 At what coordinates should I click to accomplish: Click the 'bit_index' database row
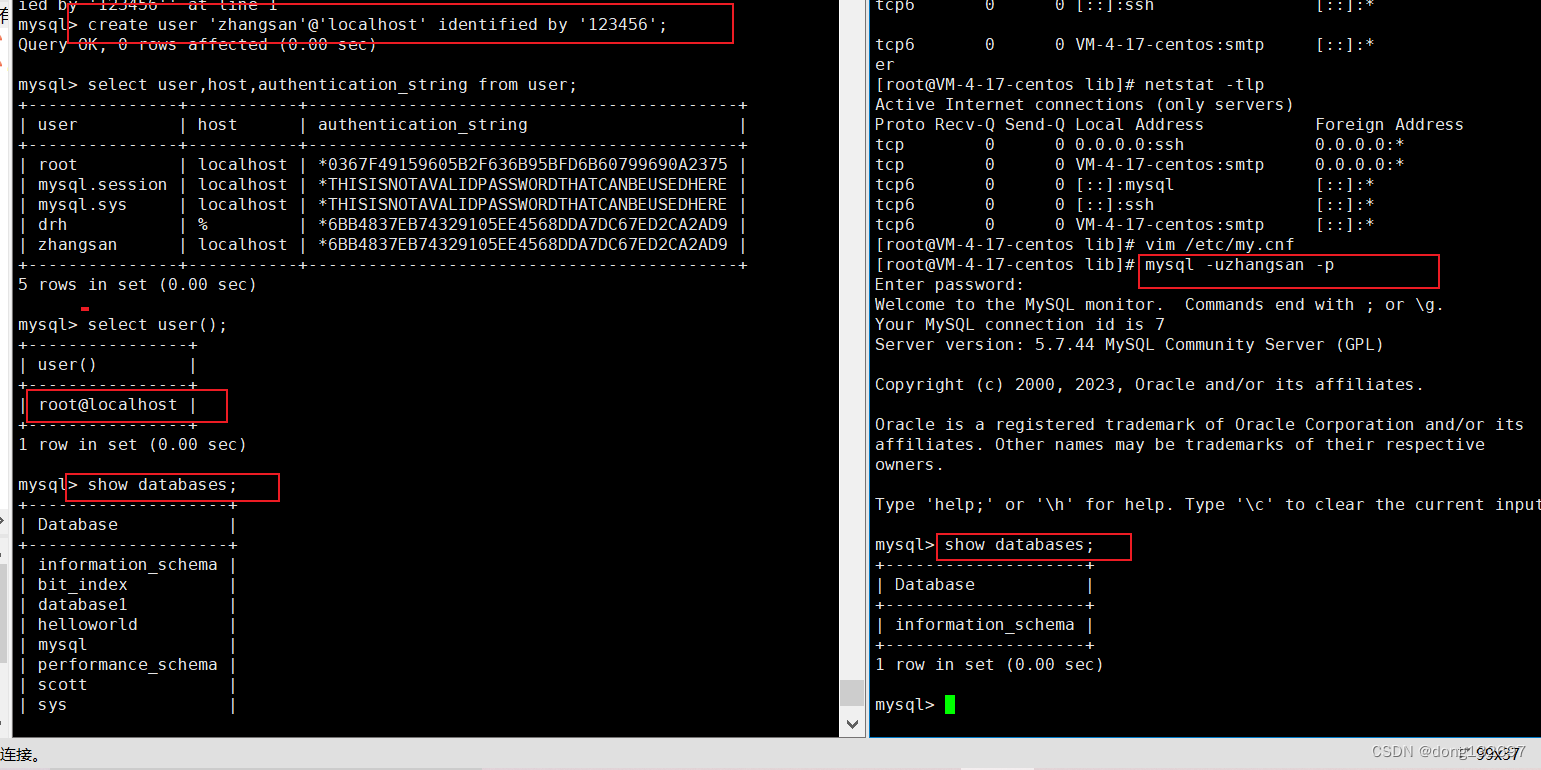click(x=82, y=585)
